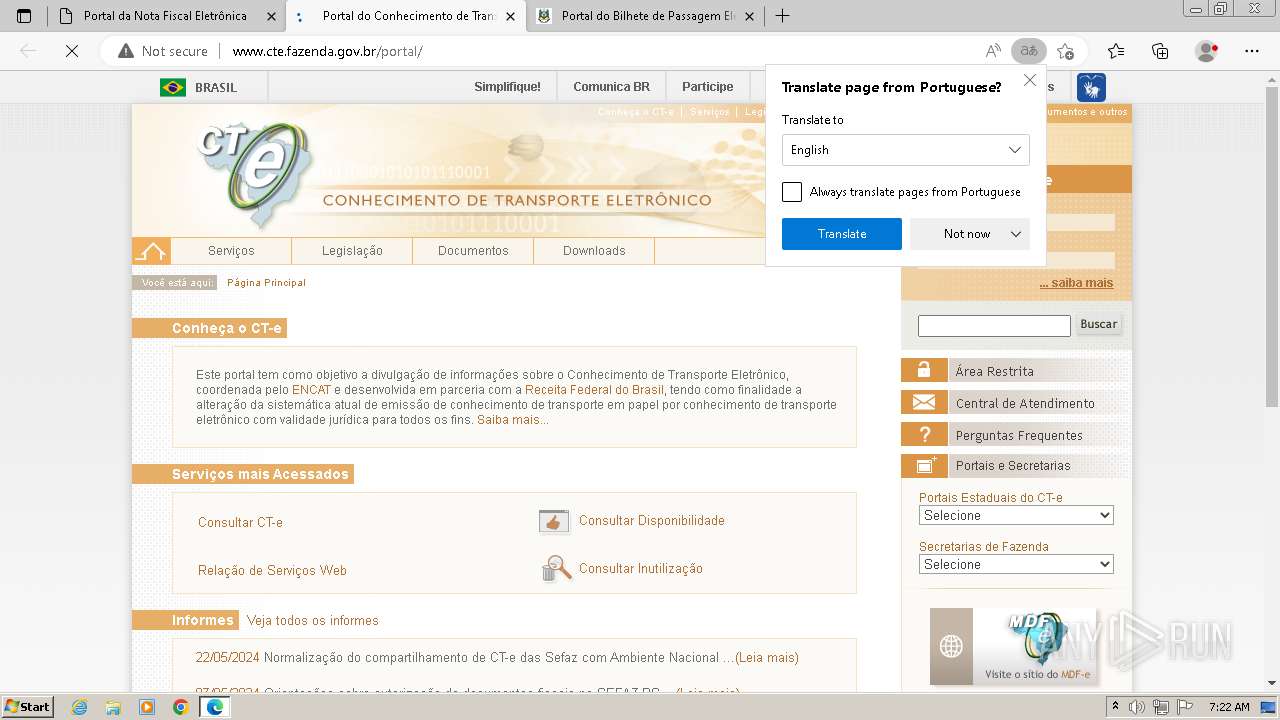1280x720 pixels.
Task: Click the Simplifique! top bar item
Action: (507, 87)
